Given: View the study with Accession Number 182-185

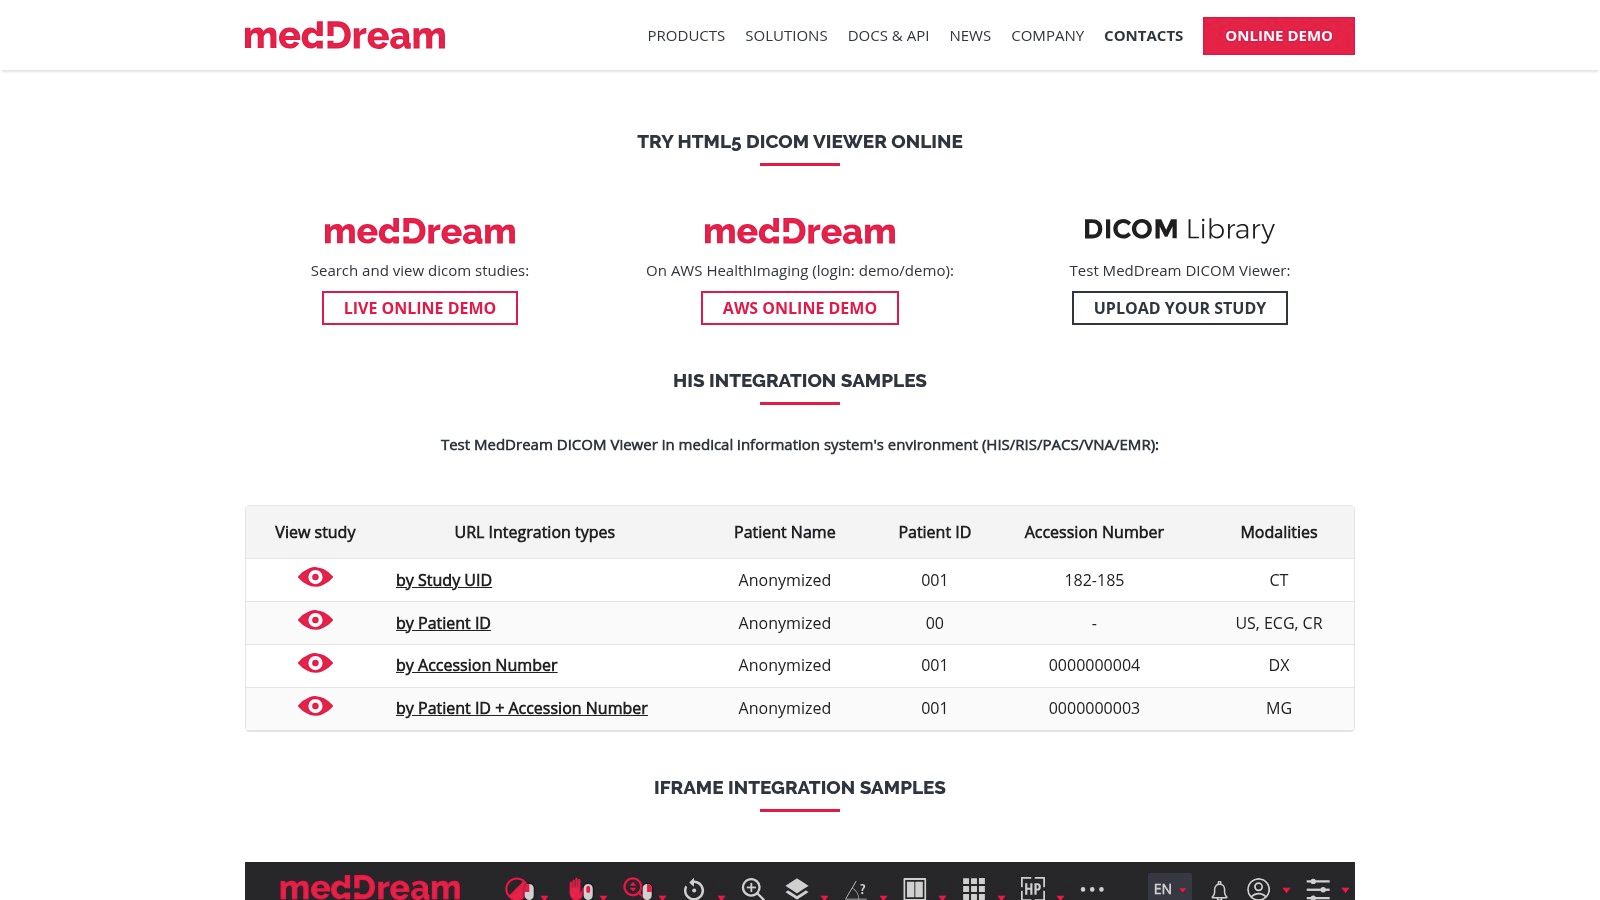Looking at the screenshot, I should [x=315, y=578].
